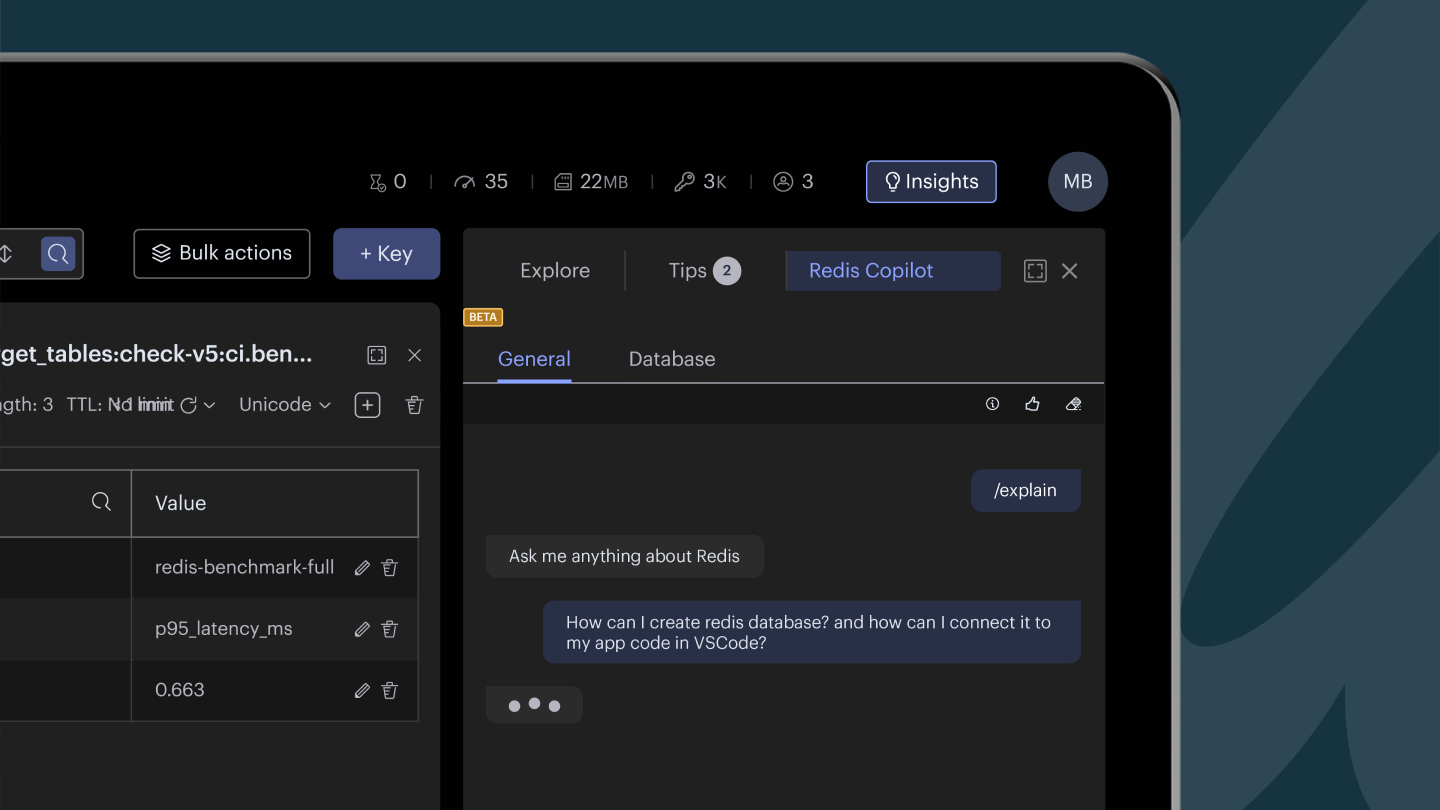This screenshot has width=1440, height=810.
Task: Search the table column with magnifier icon
Action: 101,502
